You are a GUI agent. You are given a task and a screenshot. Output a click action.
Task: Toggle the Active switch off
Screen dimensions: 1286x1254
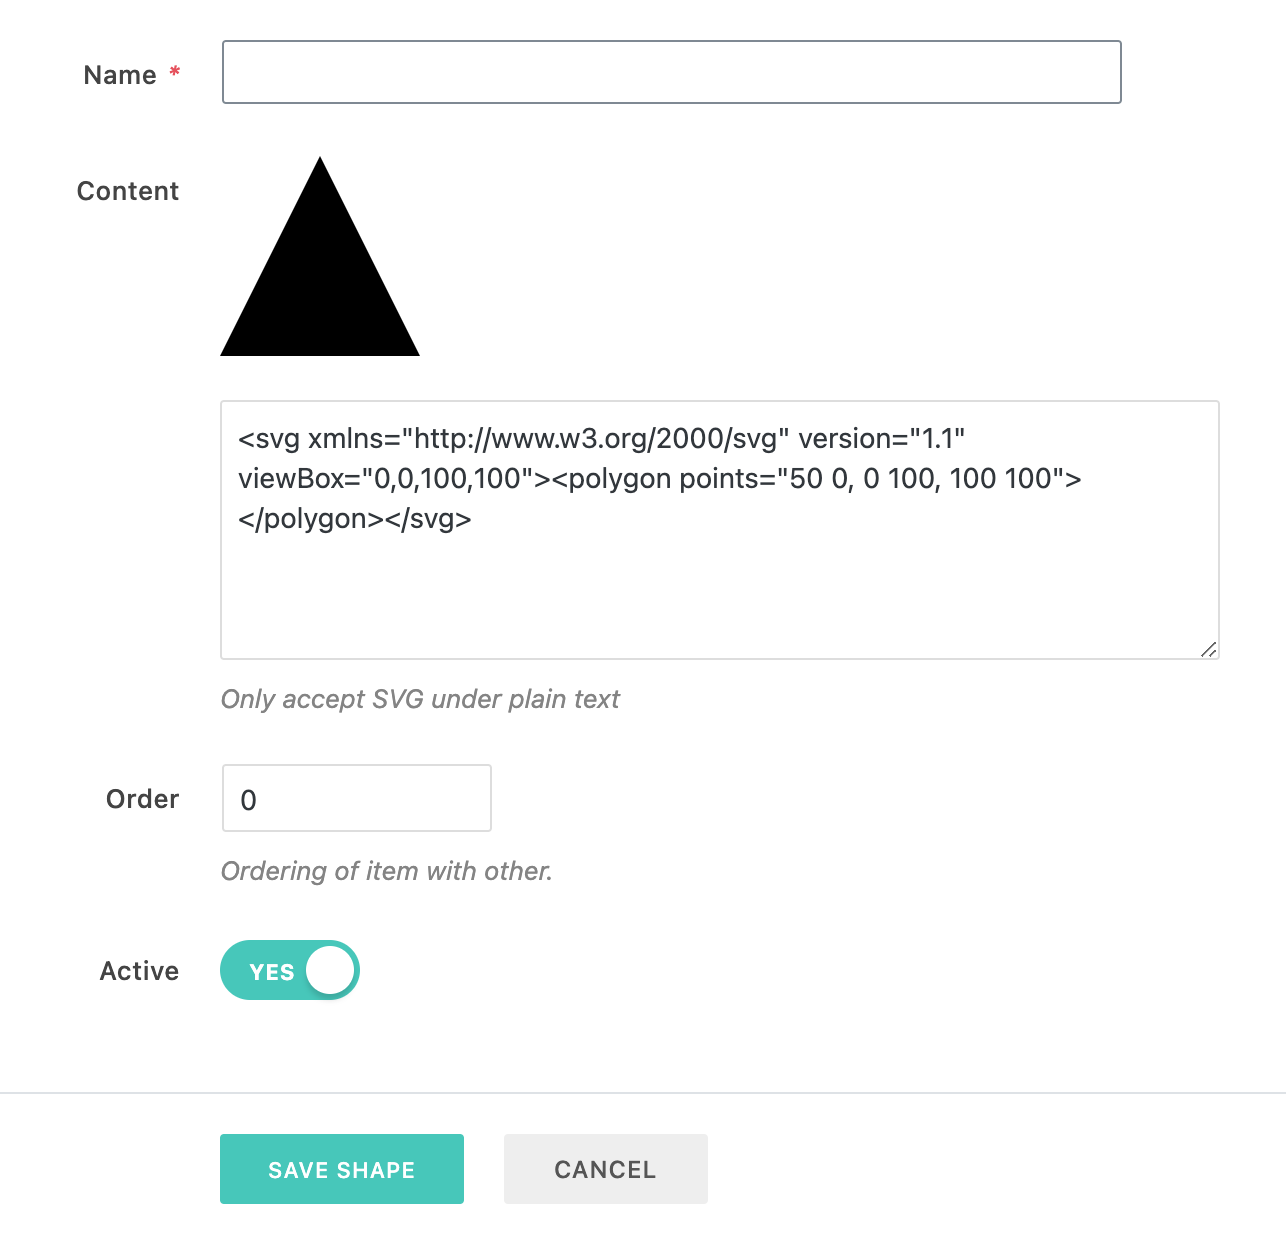(290, 970)
